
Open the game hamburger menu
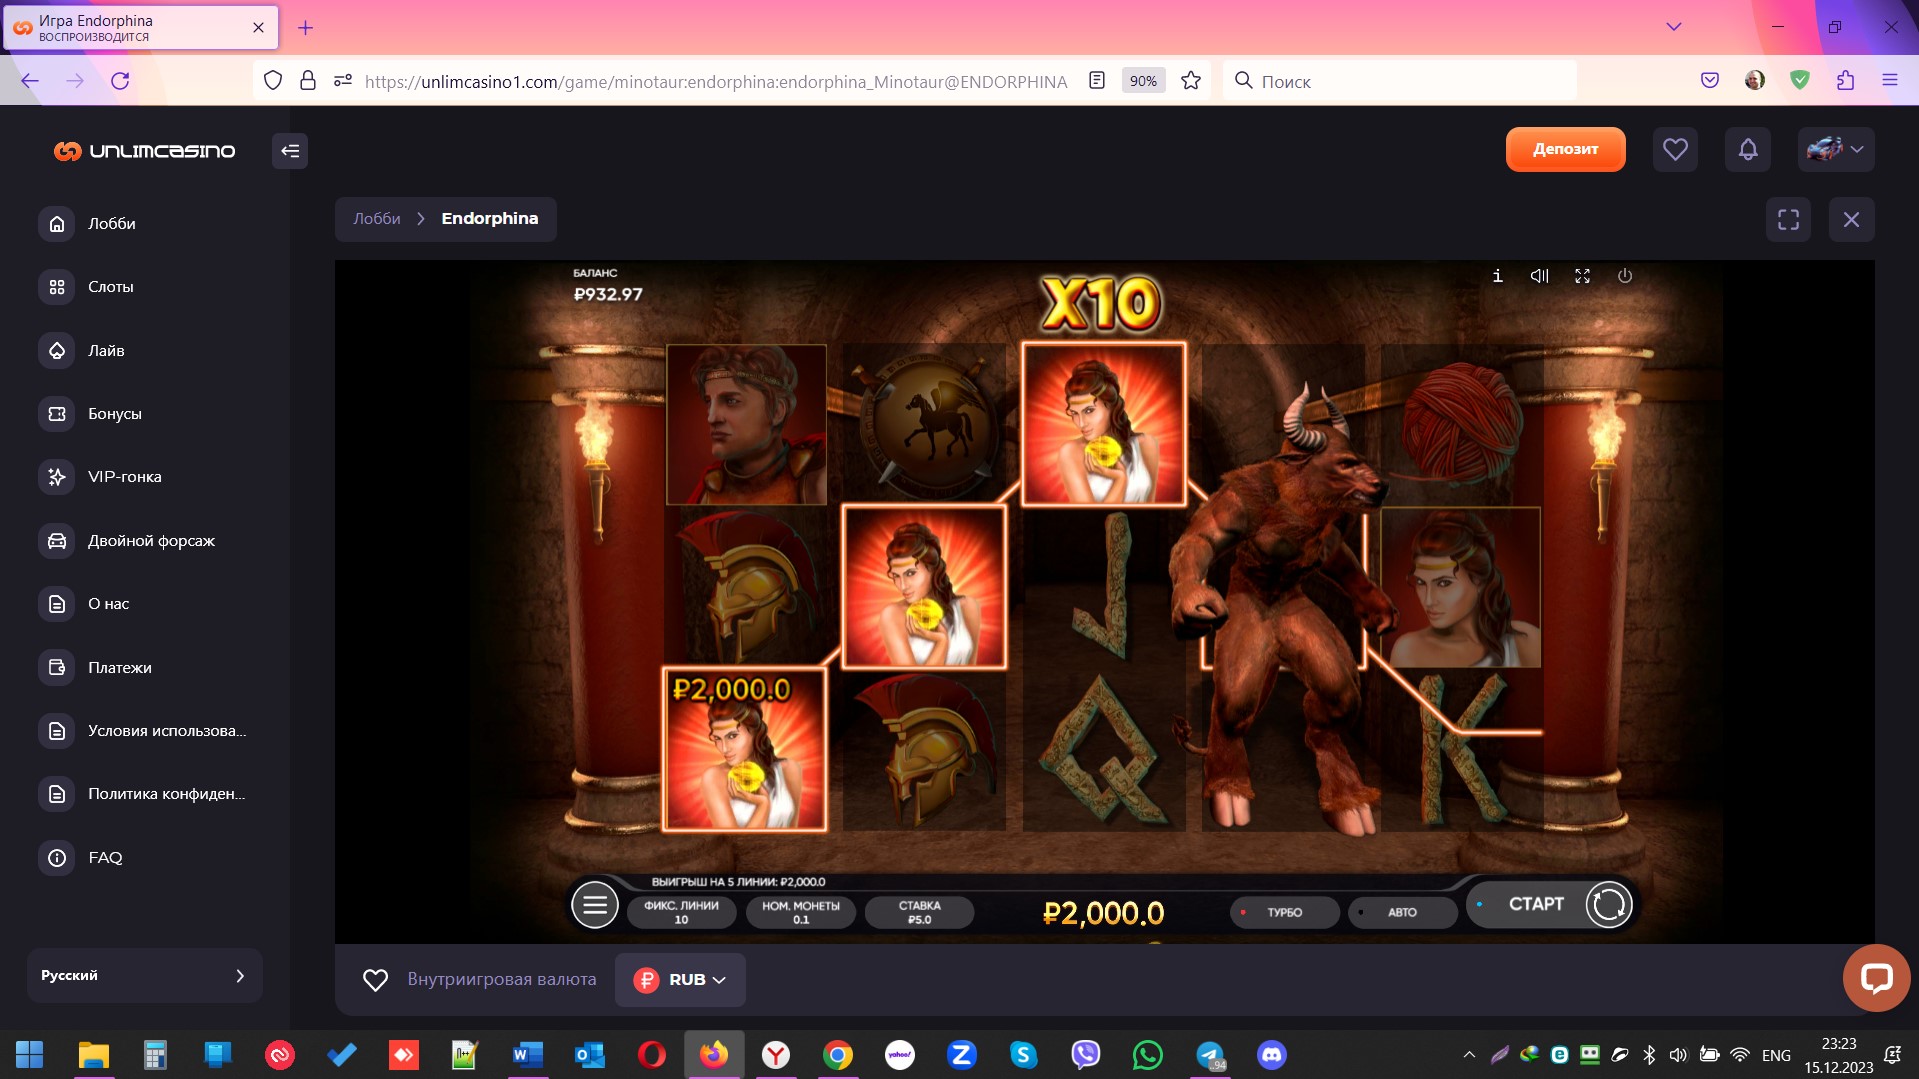pyautogui.click(x=594, y=906)
